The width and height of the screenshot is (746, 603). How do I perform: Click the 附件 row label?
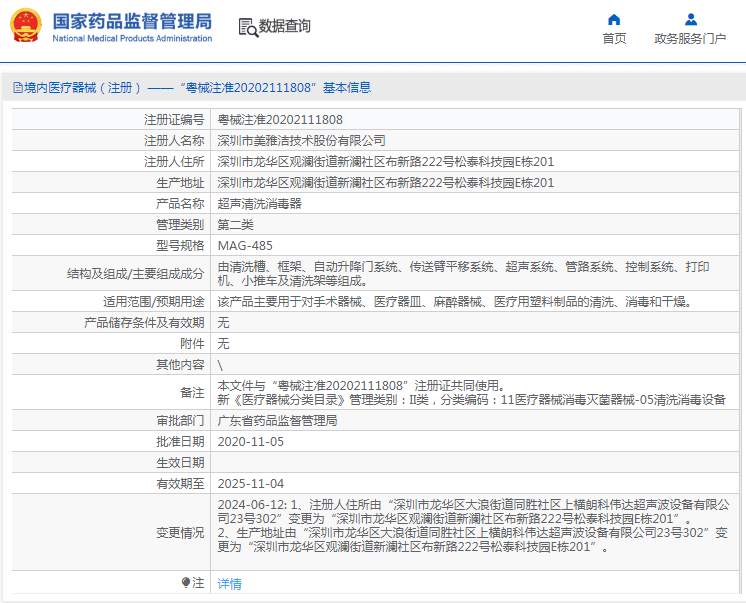(x=192, y=344)
